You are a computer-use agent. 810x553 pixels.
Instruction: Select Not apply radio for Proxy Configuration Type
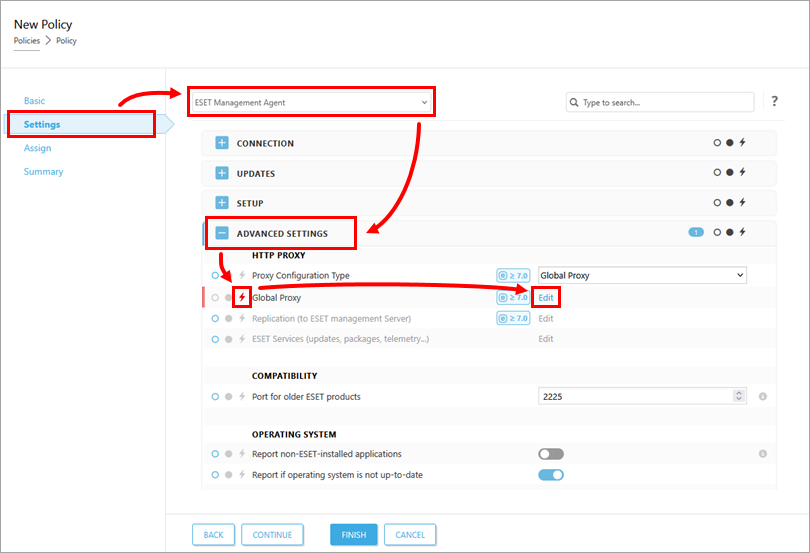coord(215,275)
